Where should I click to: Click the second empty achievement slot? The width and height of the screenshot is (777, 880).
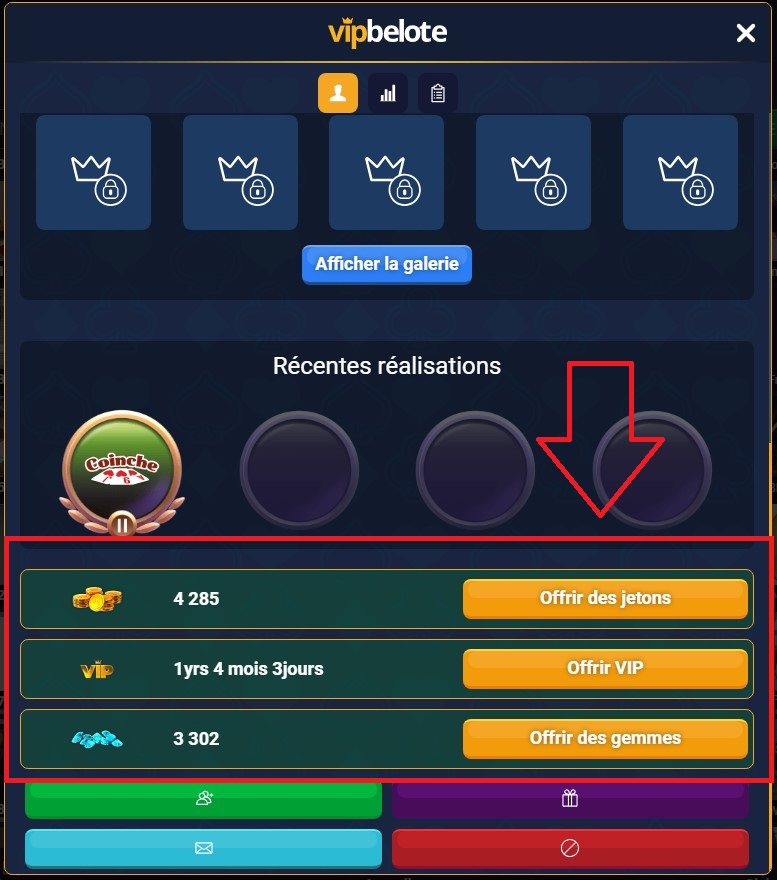click(475, 470)
